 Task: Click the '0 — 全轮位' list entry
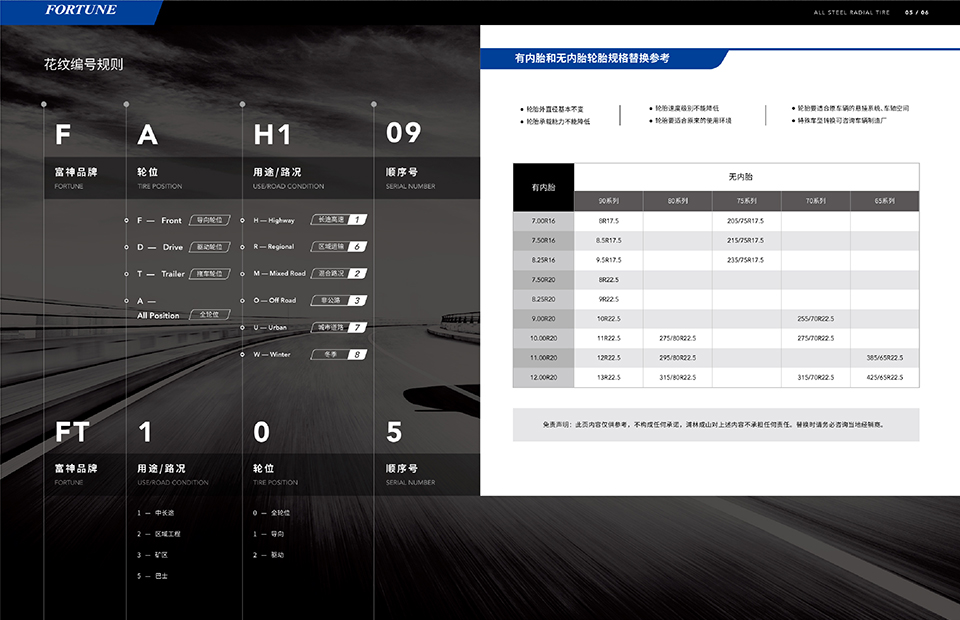pos(271,513)
